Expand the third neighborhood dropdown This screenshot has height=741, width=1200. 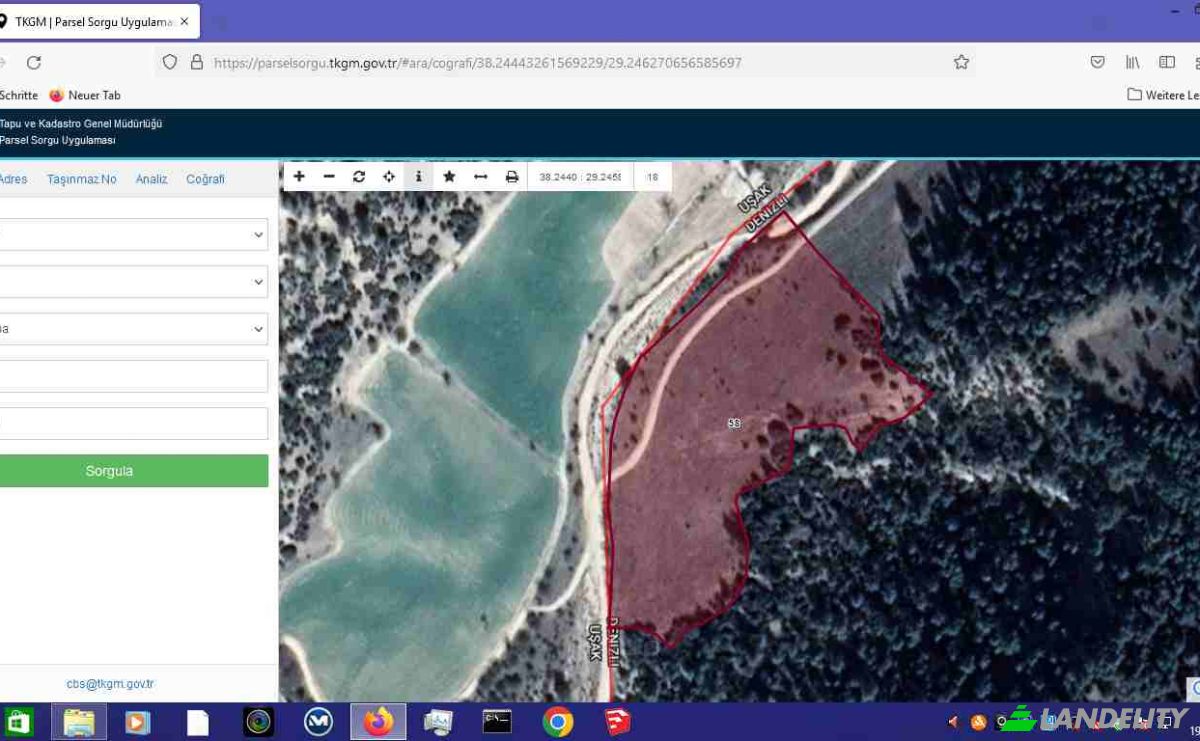pos(132,328)
